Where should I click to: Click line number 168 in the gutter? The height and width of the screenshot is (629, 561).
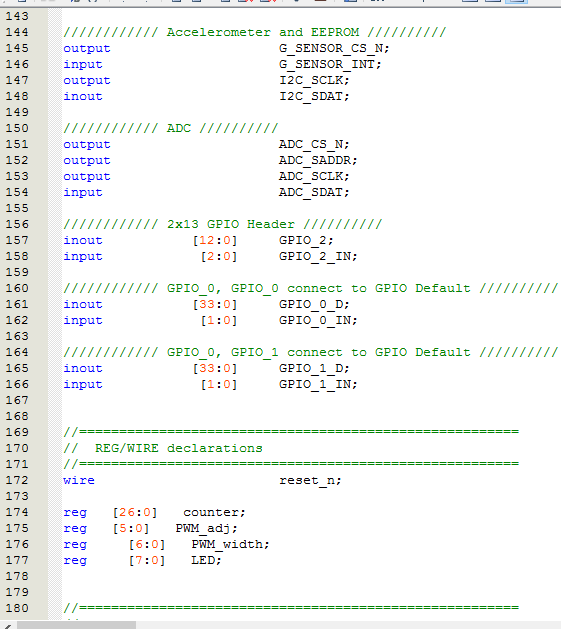click(17, 416)
